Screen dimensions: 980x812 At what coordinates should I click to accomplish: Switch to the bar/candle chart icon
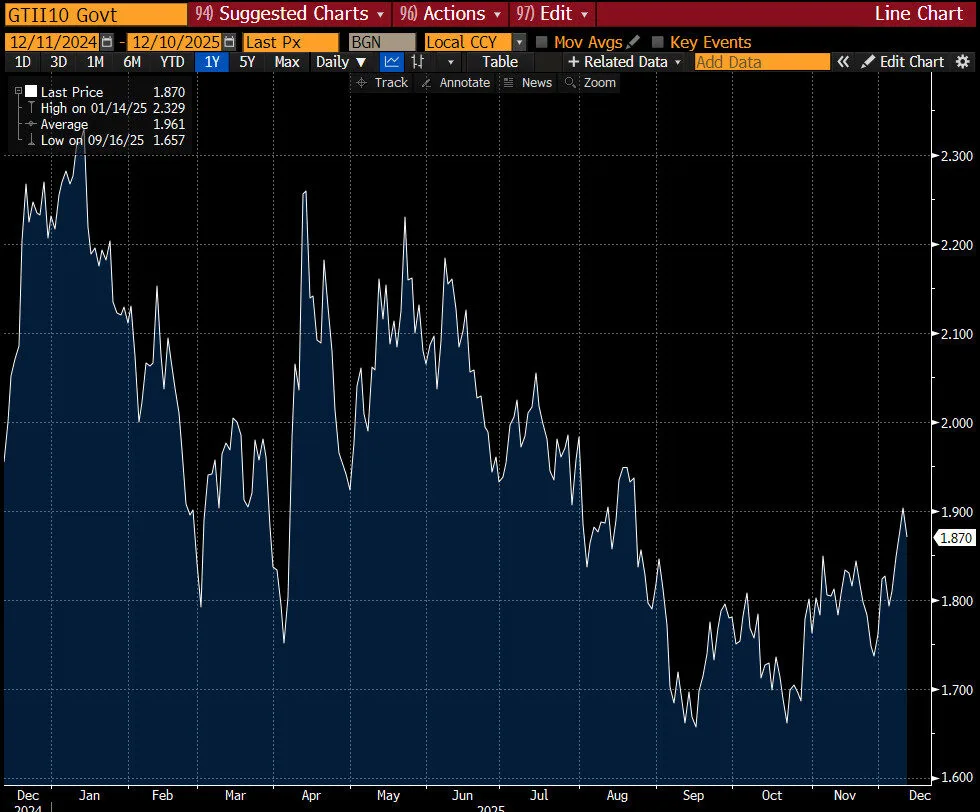418,62
